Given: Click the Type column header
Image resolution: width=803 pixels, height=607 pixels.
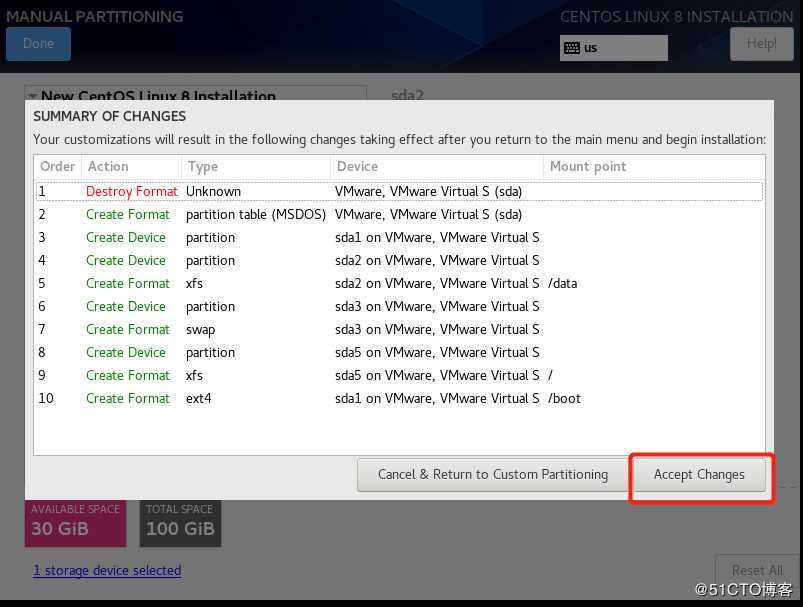Looking at the screenshot, I should [256, 166].
